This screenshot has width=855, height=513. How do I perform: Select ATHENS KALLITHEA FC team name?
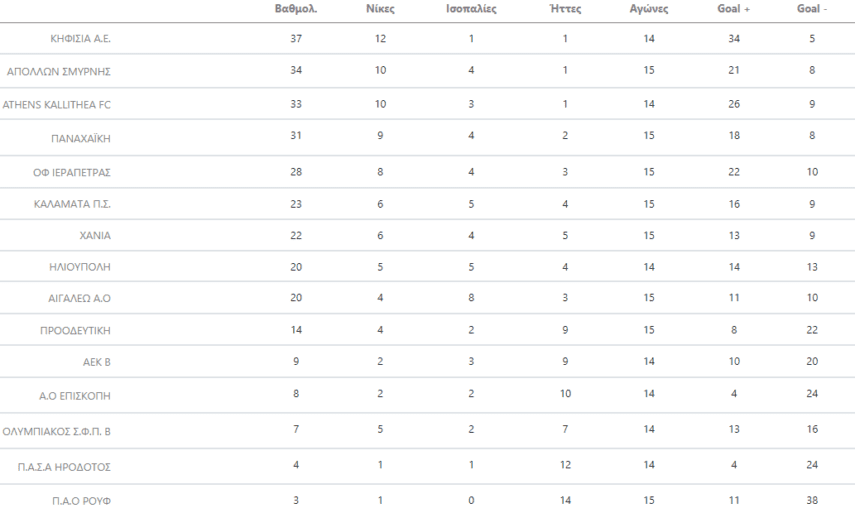56,104
